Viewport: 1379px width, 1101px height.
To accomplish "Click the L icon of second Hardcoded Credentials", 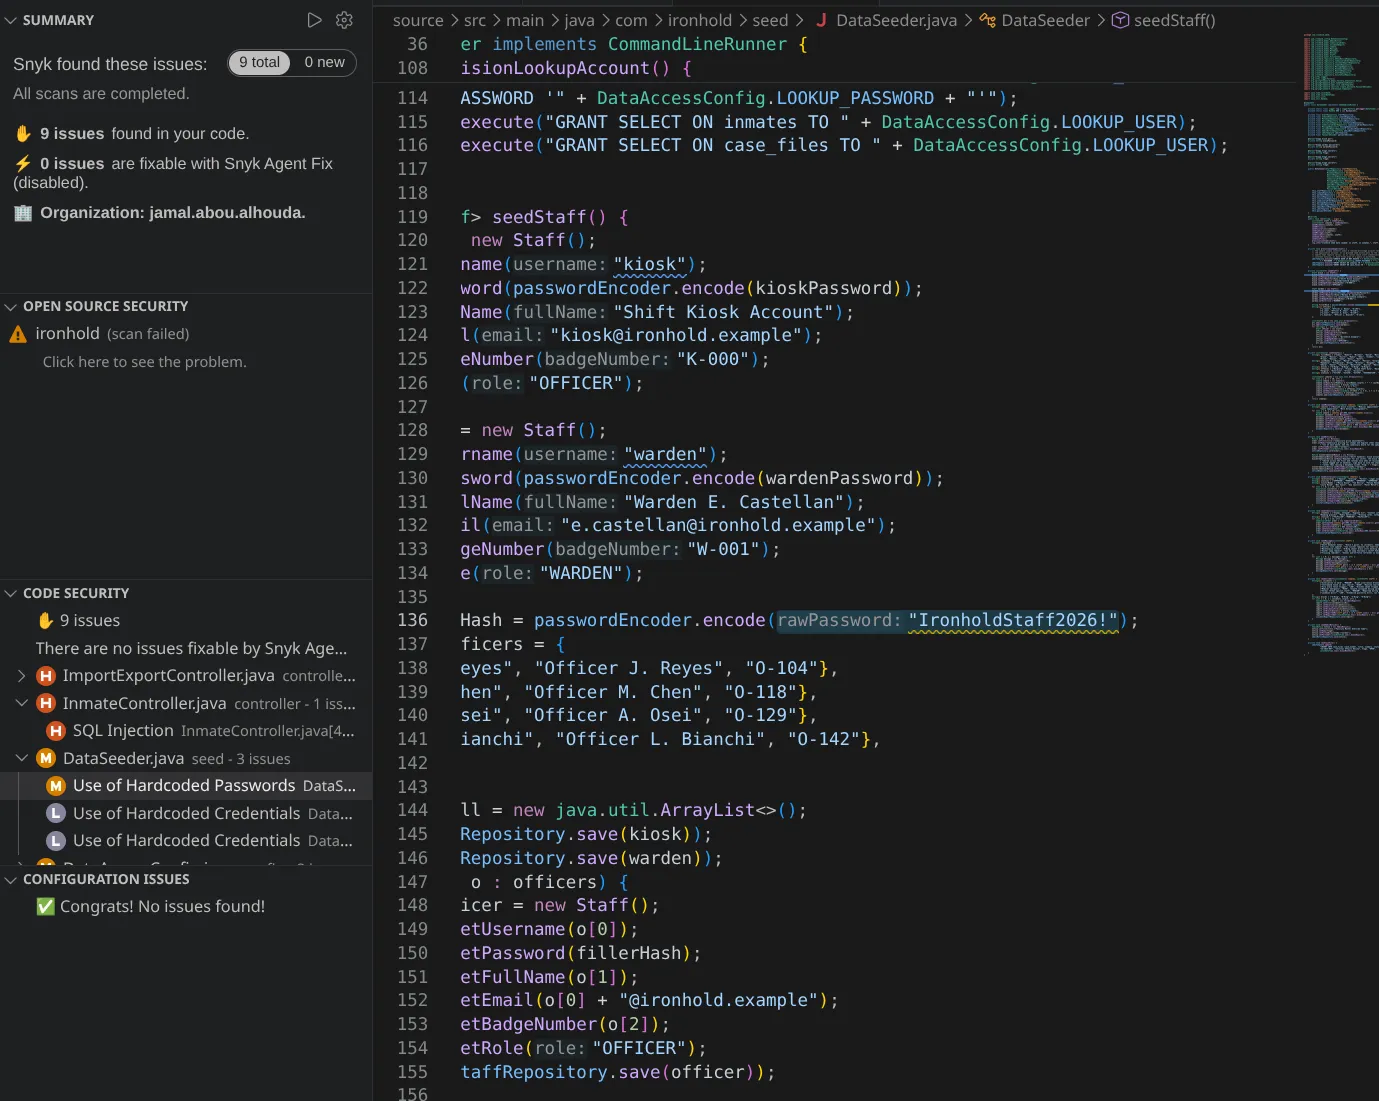I will coord(56,841).
